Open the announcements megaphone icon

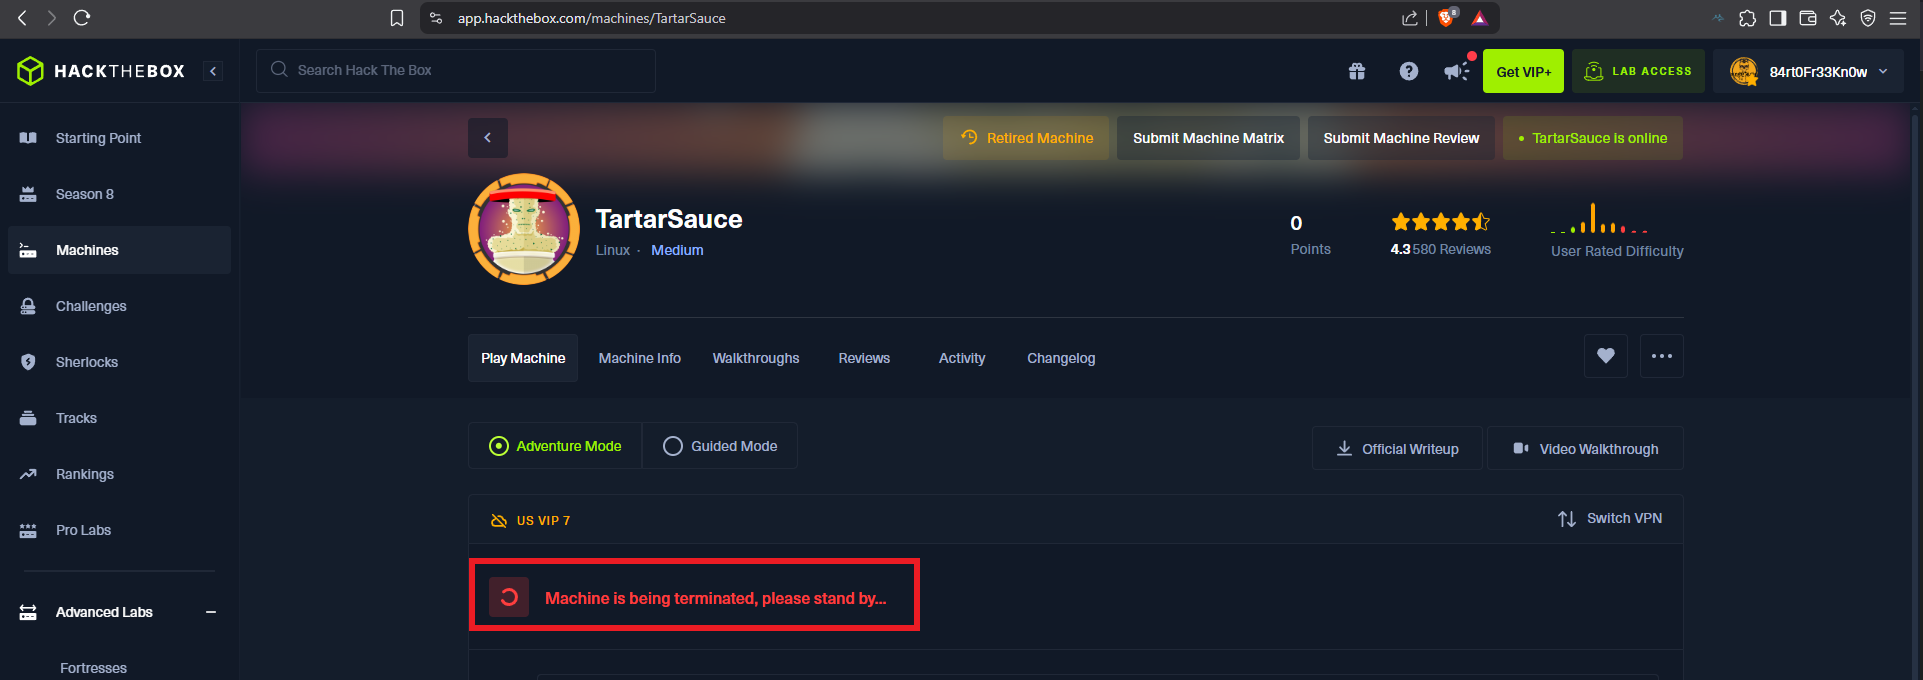click(x=1457, y=71)
